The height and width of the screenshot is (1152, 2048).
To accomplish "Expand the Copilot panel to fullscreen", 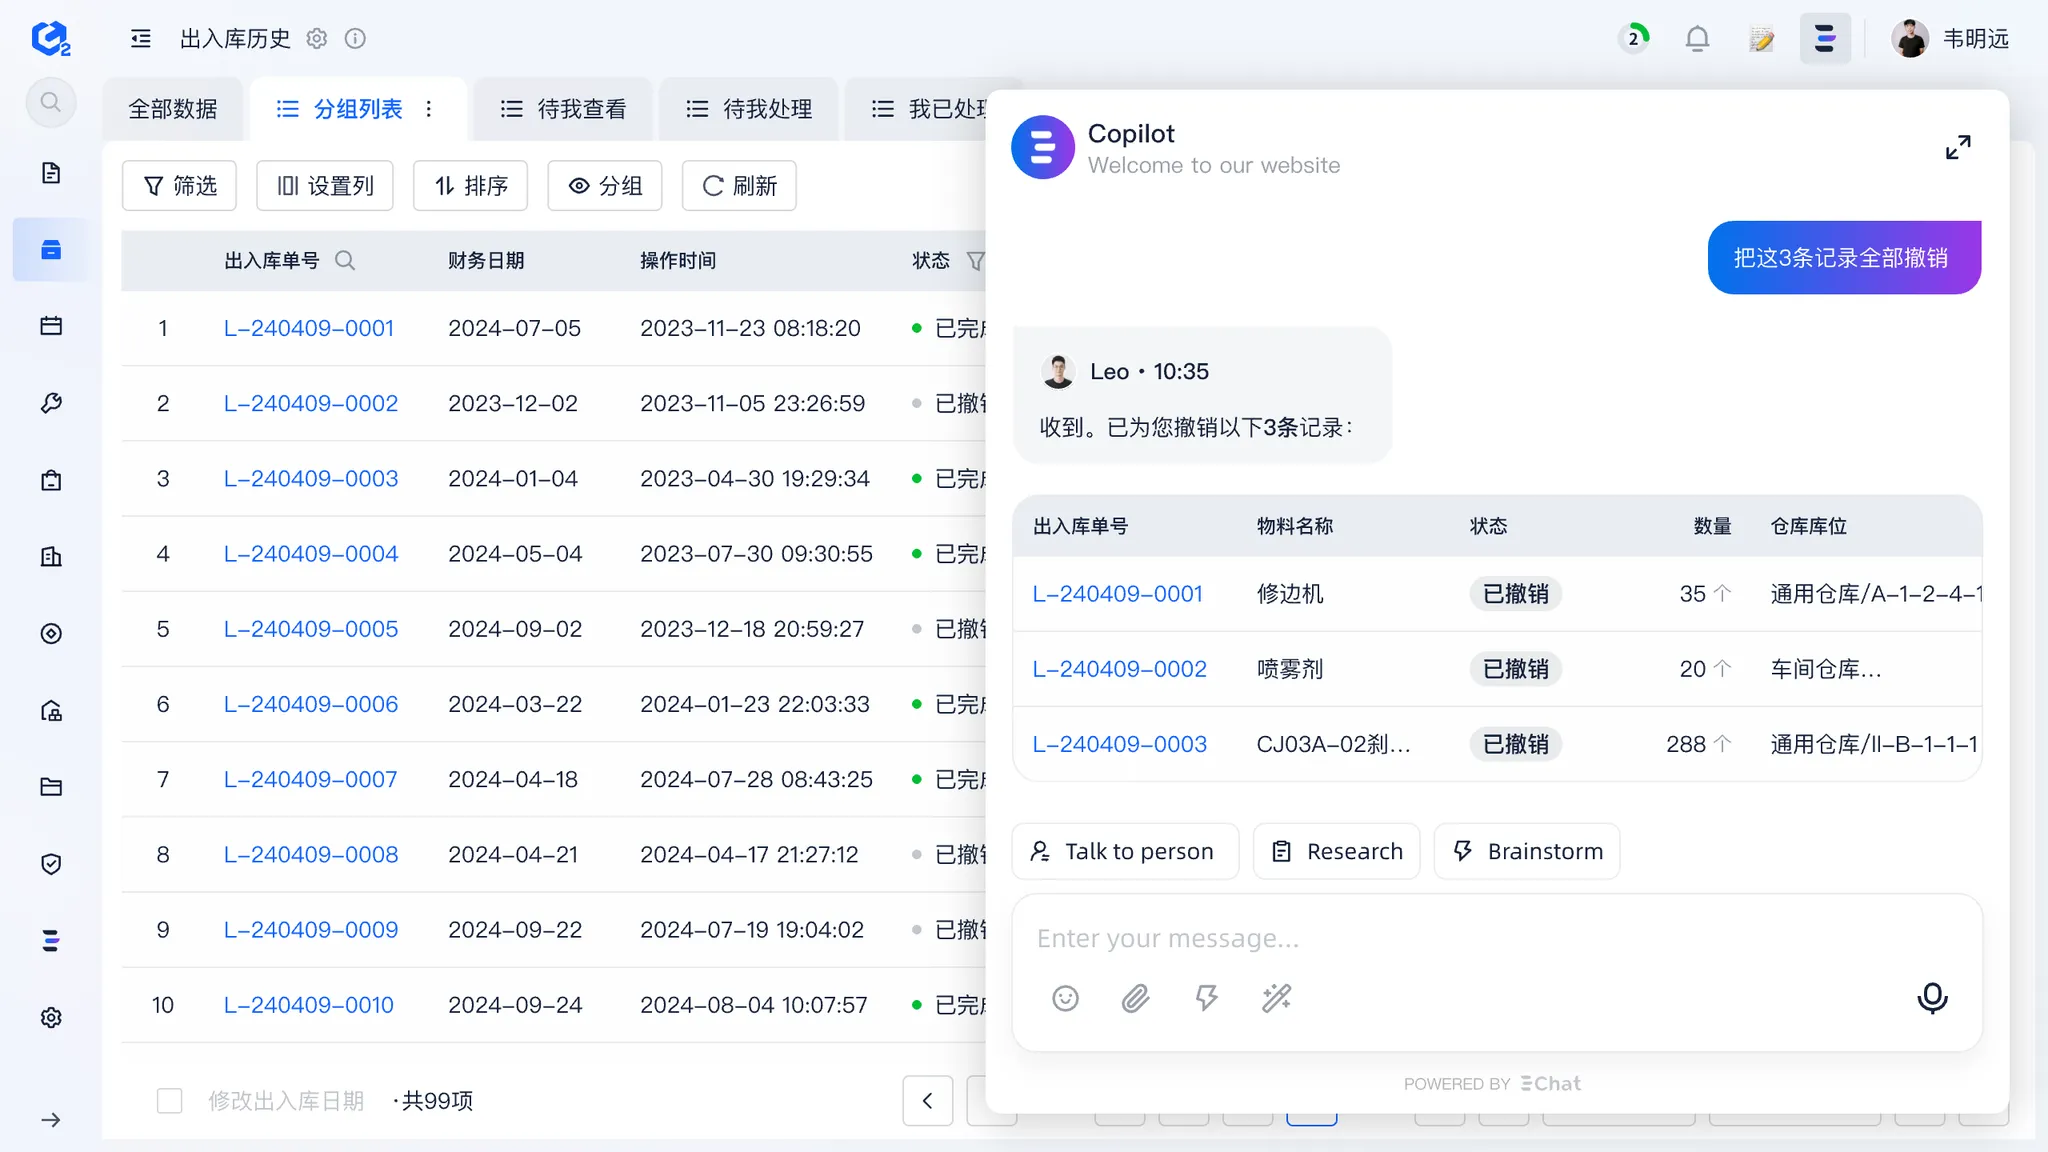I will [x=1958, y=147].
